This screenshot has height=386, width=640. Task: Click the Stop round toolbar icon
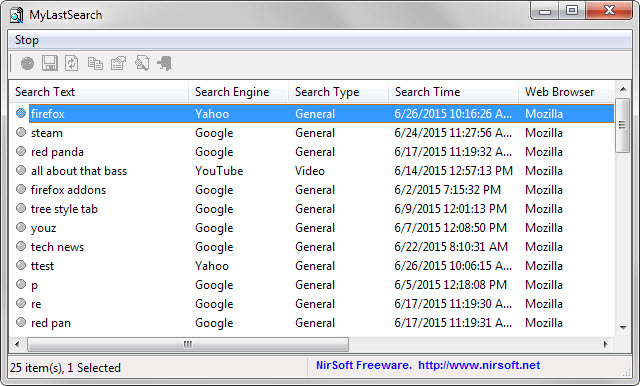click(x=27, y=64)
